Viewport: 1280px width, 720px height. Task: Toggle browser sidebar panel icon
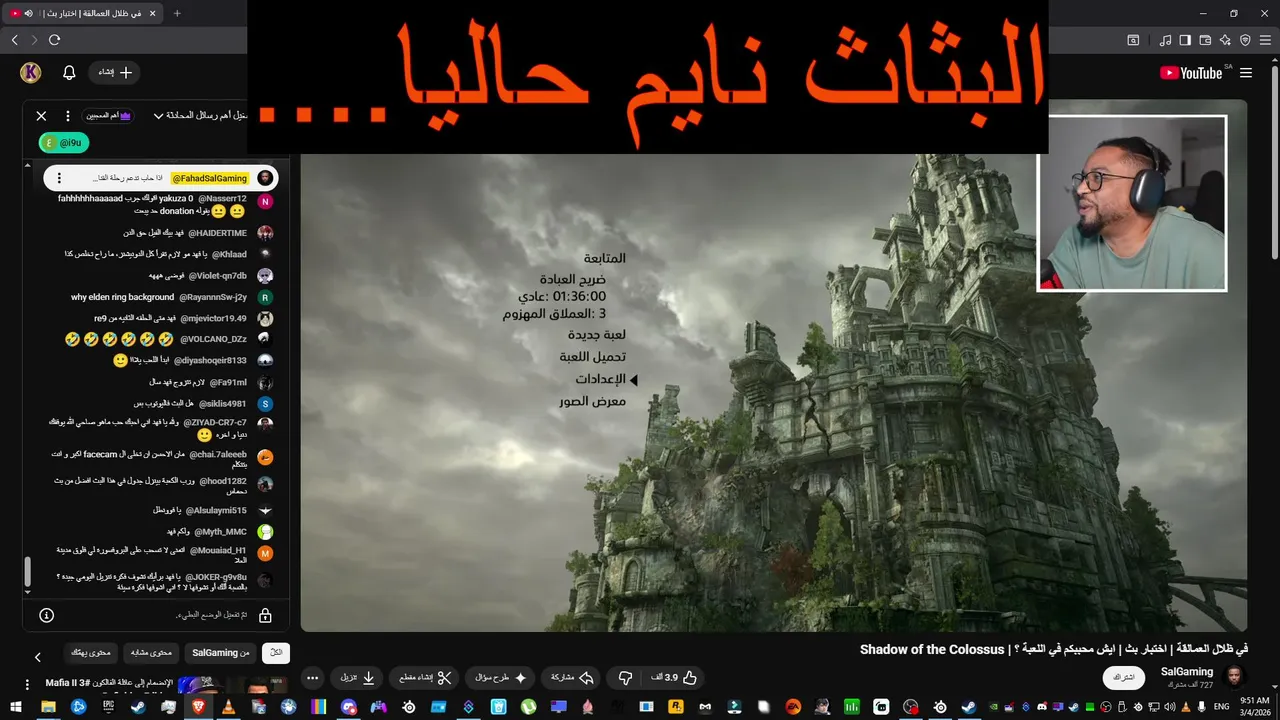(1185, 40)
